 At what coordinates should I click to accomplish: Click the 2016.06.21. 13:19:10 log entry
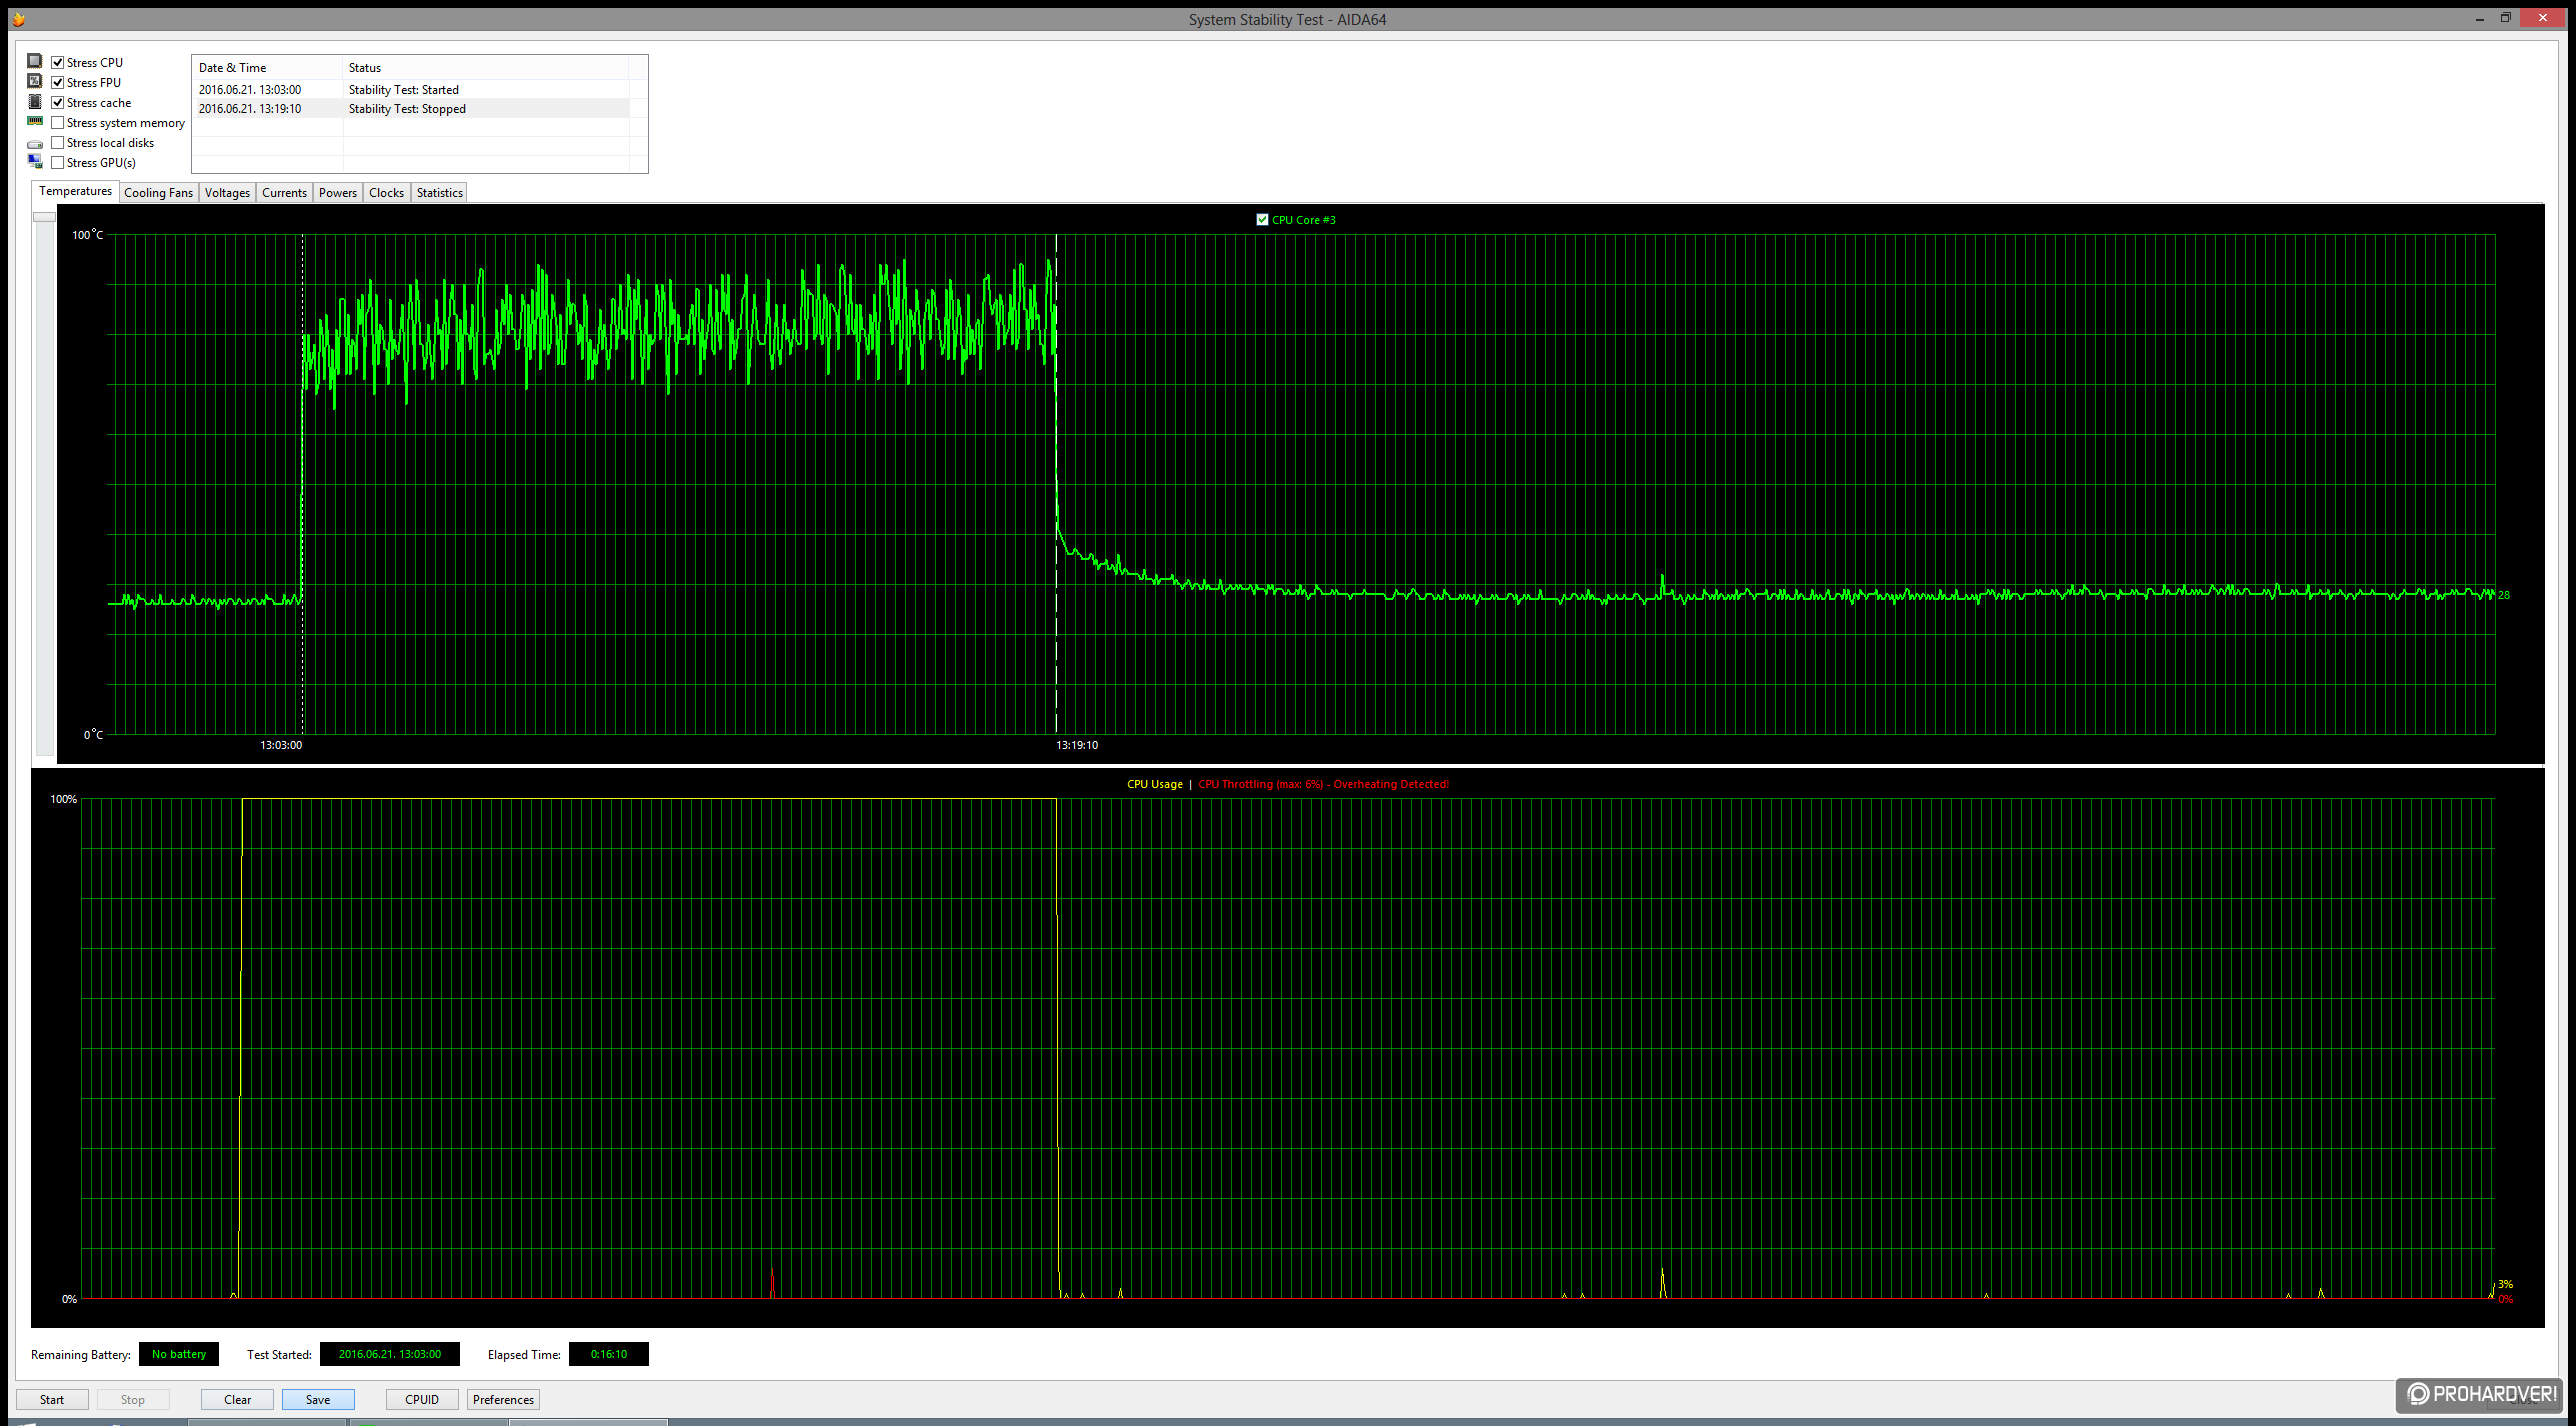point(250,108)
